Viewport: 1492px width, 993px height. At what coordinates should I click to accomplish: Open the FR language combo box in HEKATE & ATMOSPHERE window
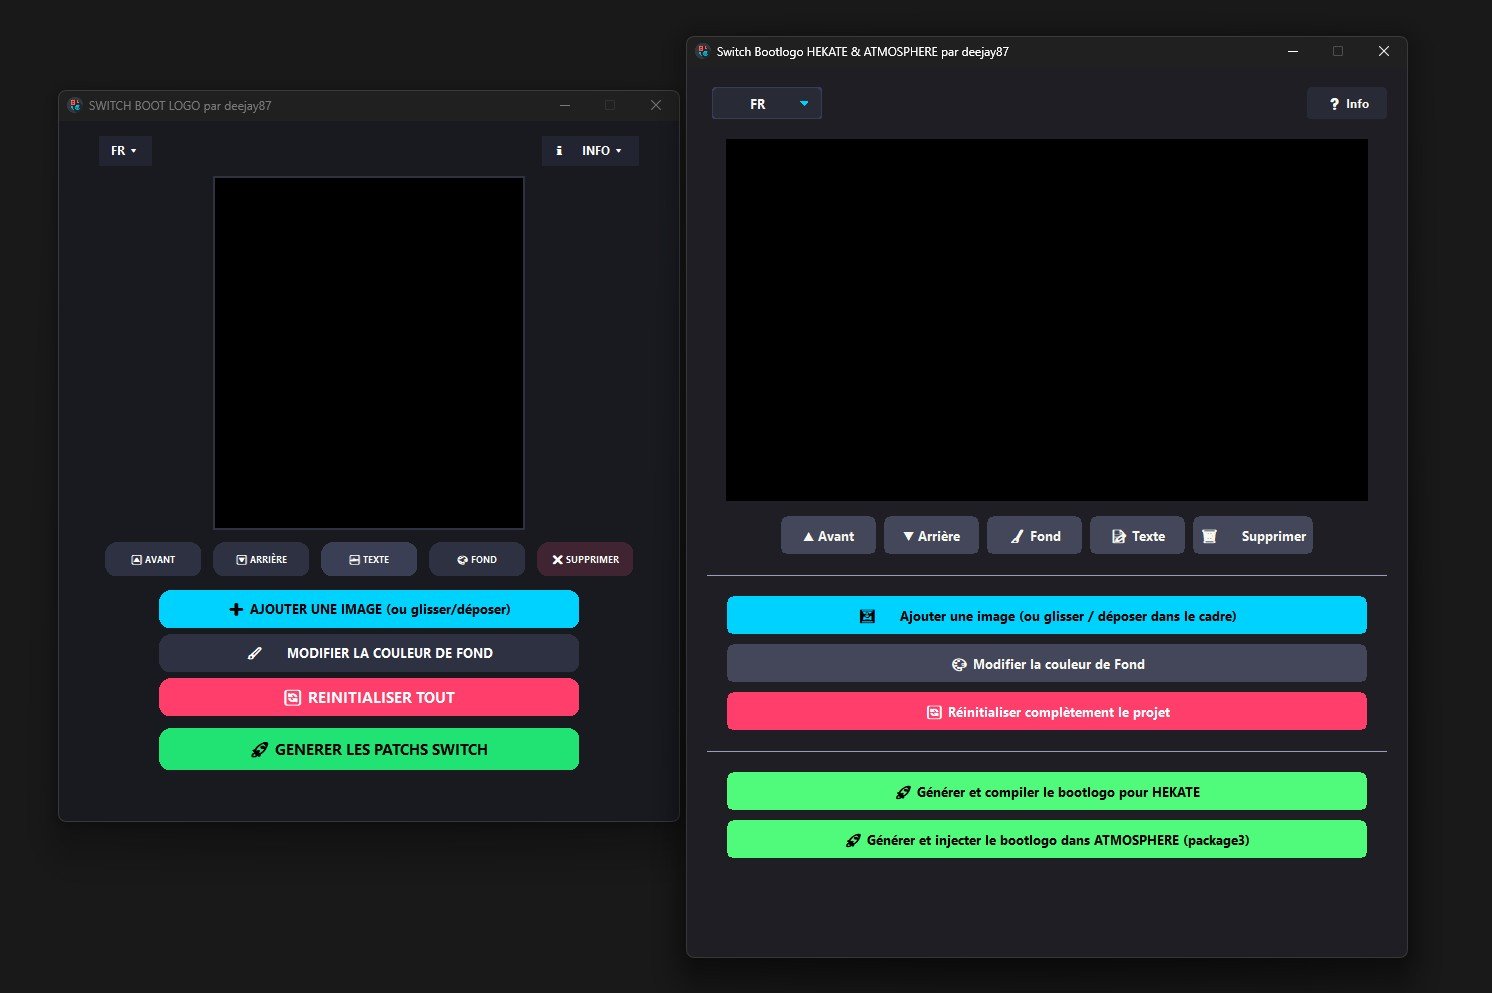point(767,104)
